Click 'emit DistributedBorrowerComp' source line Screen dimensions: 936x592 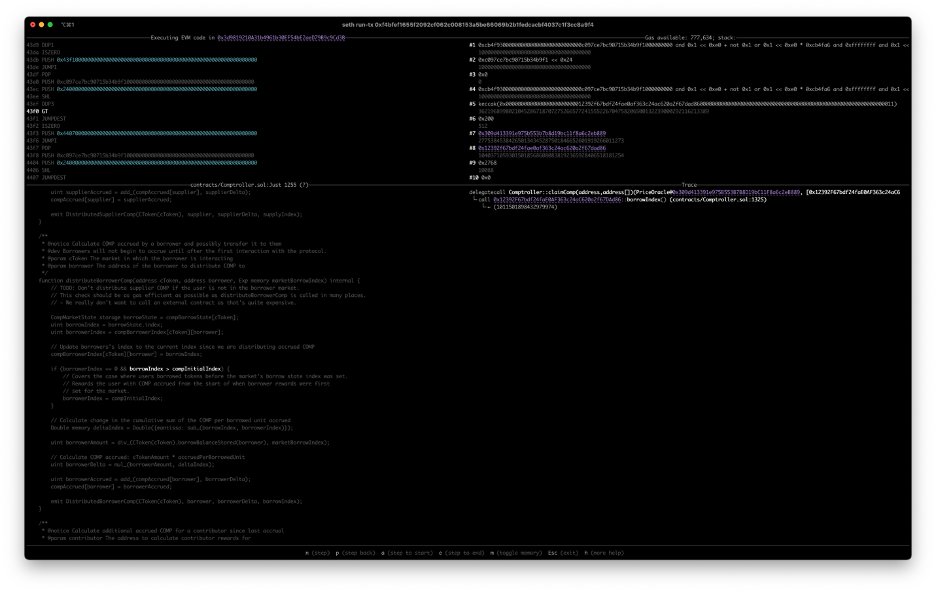(x=176, y=501)
